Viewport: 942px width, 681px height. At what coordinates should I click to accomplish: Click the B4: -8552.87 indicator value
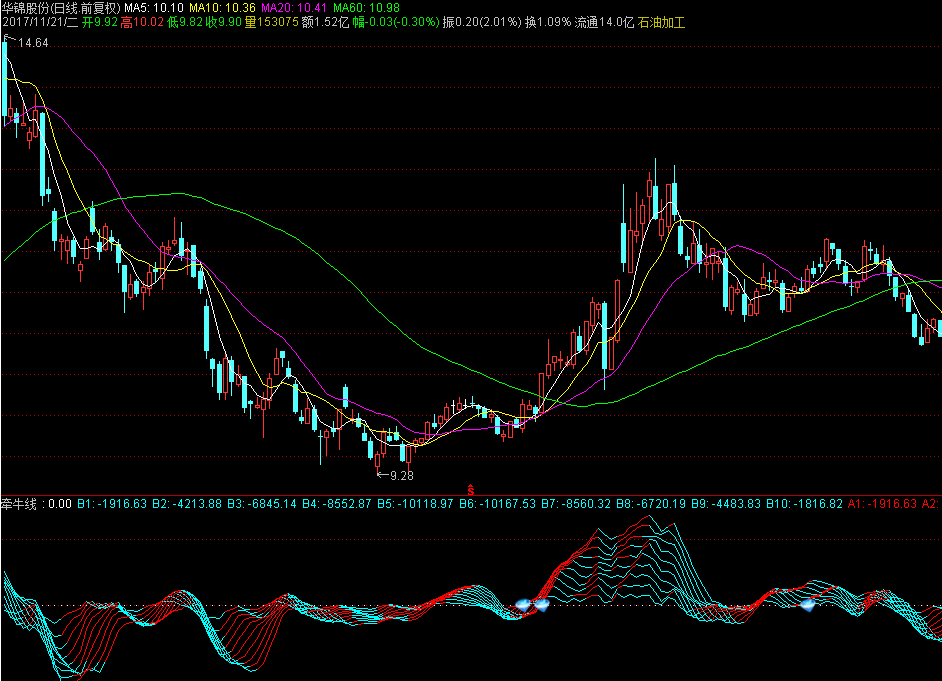pyautogui.click(x=337, y=504)
